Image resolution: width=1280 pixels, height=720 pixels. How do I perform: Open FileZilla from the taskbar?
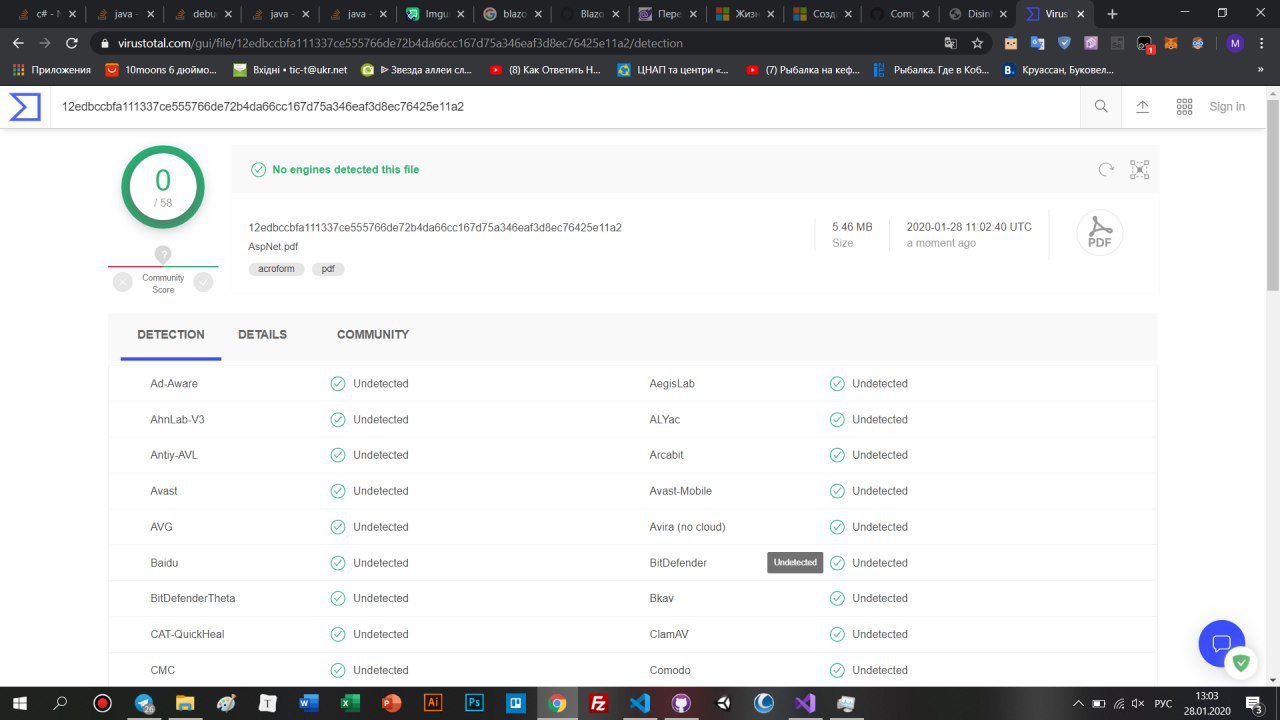599,703
